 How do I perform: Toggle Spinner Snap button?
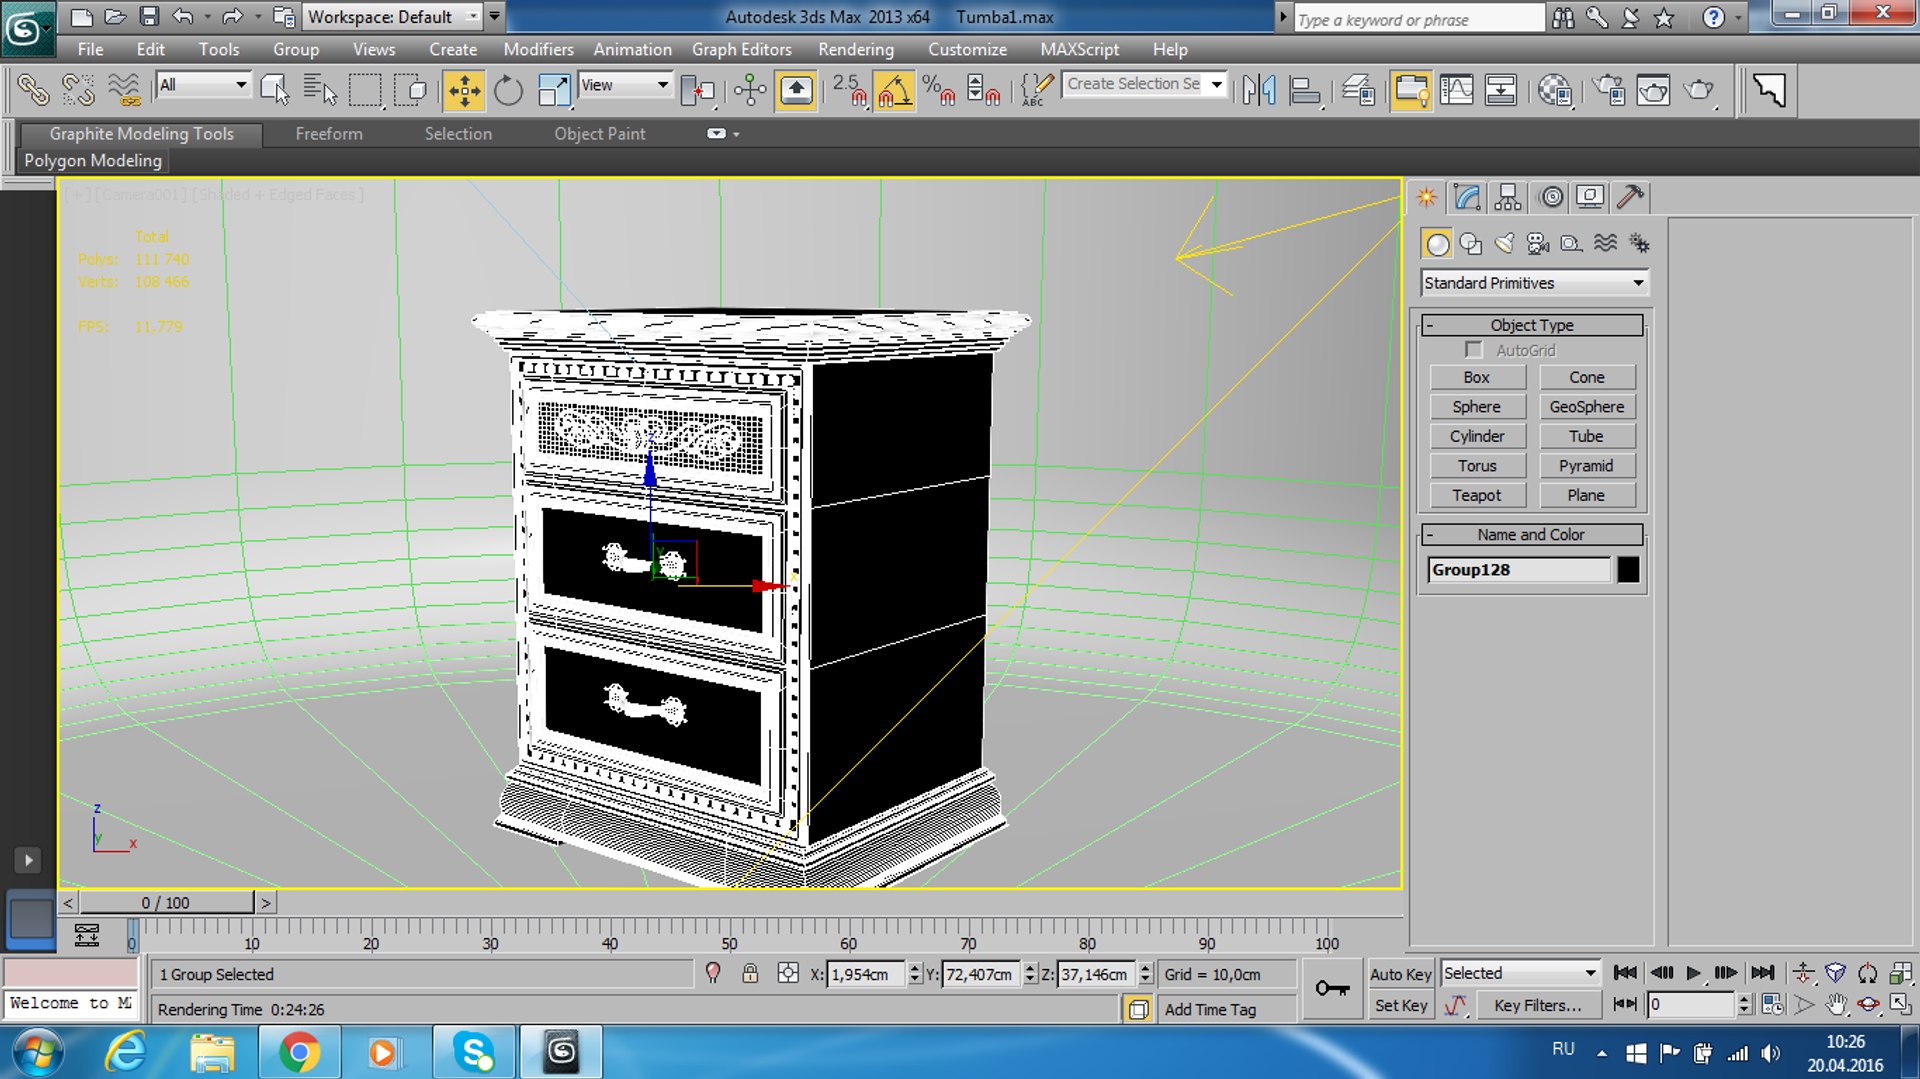tap(983, 90)
